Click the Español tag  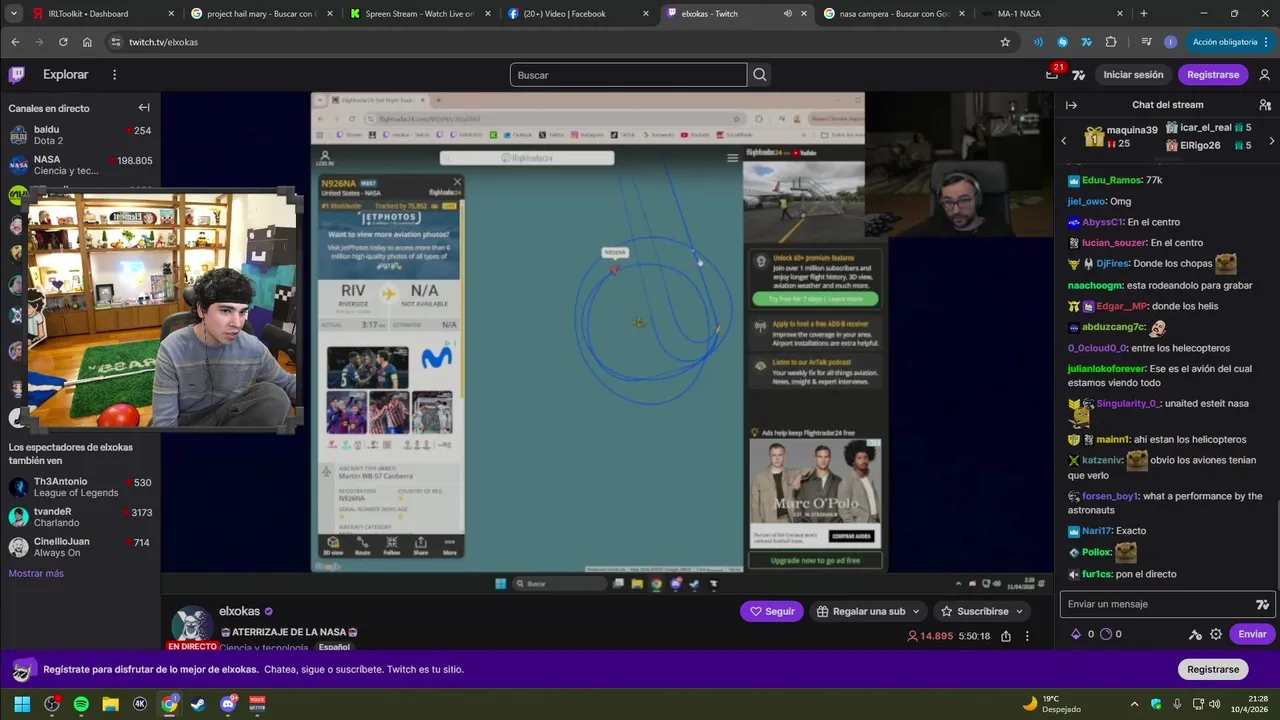pos(334,647)
